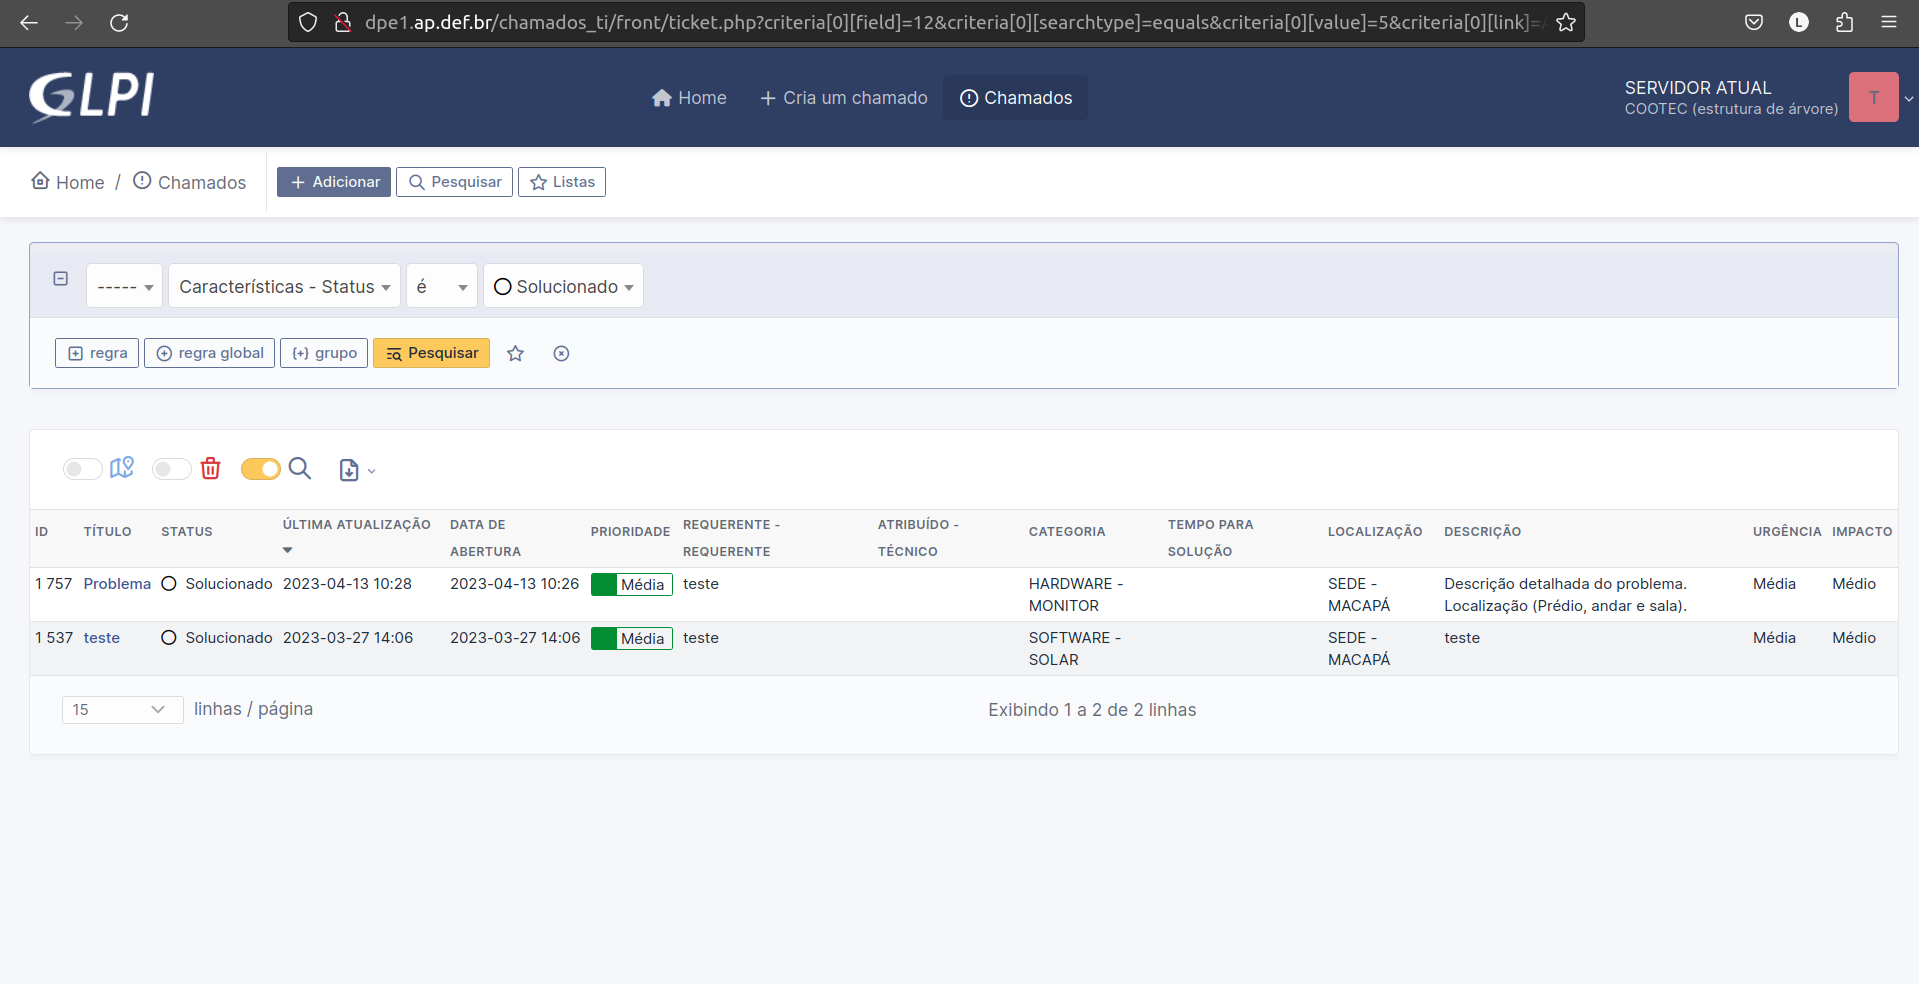This screenshot has width=1919, height=984.
Task: Click Firefox bookmark star in address bar
Action: [1565, 22]
